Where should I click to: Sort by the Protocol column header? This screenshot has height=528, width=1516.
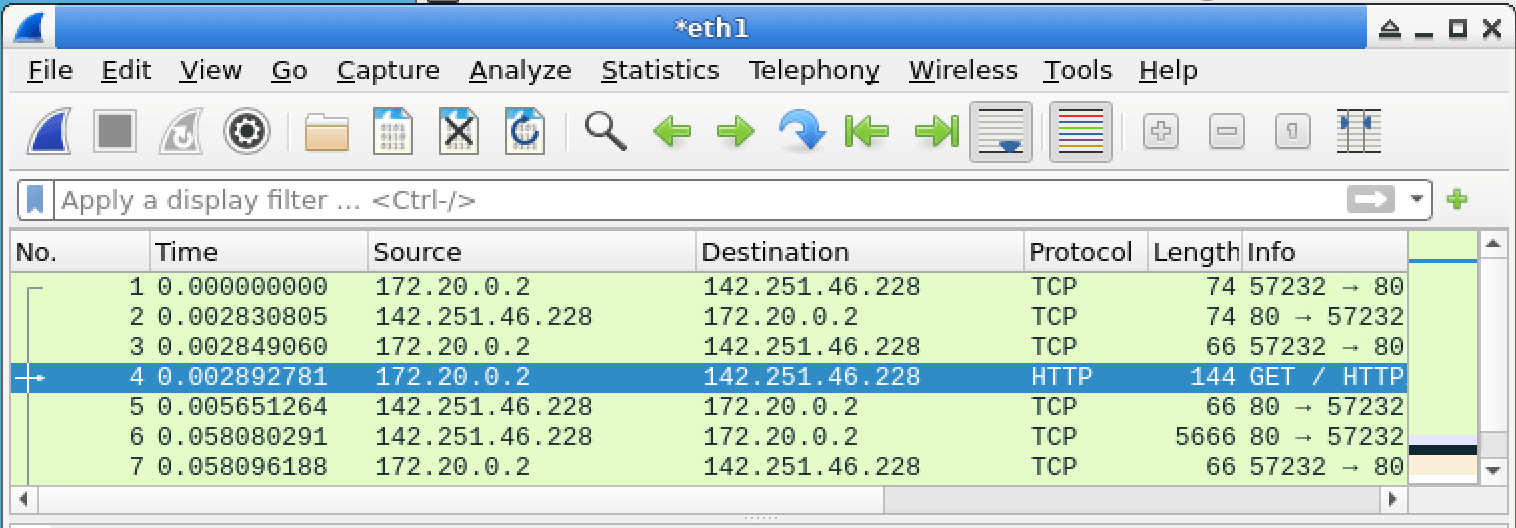[1086, 252]
